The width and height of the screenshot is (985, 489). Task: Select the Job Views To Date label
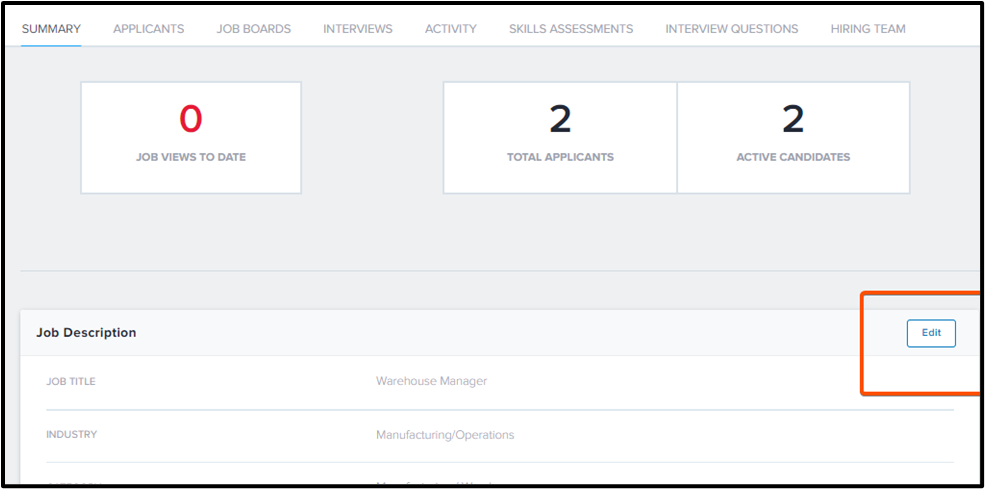190,157
